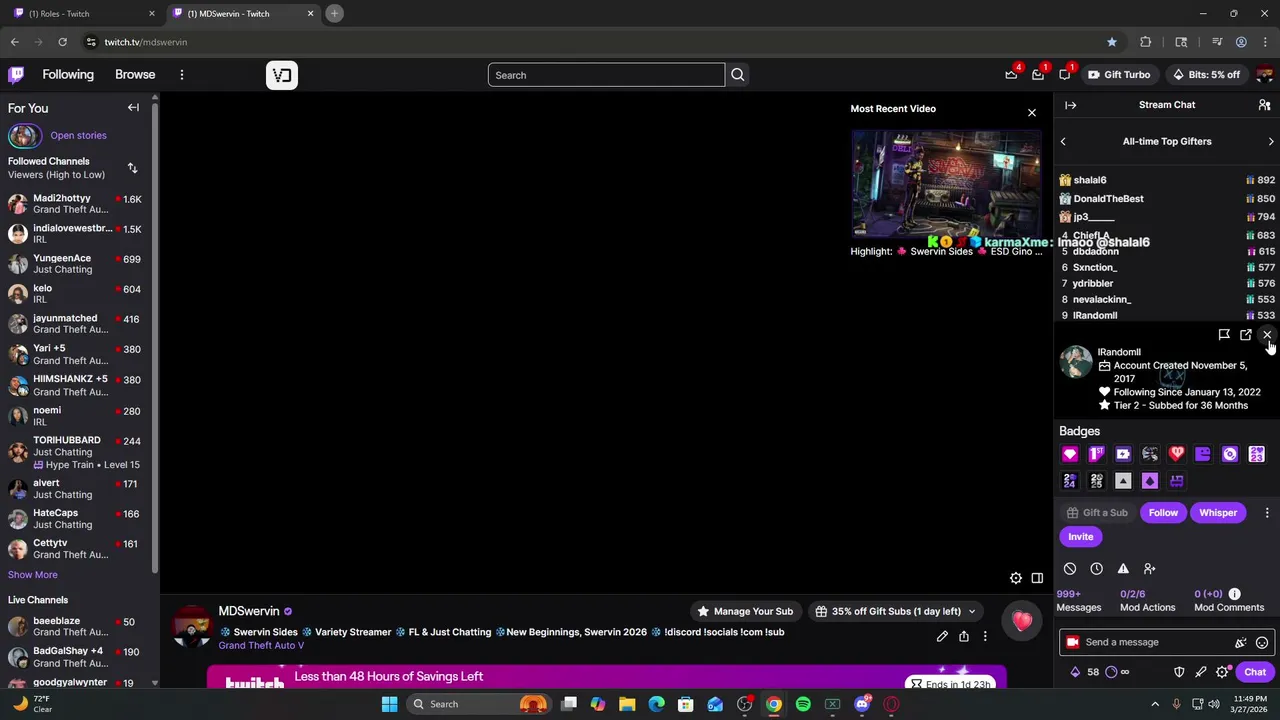Open stories link in sidebar
Screen dimensions: 1280x720
click(78, 135)
